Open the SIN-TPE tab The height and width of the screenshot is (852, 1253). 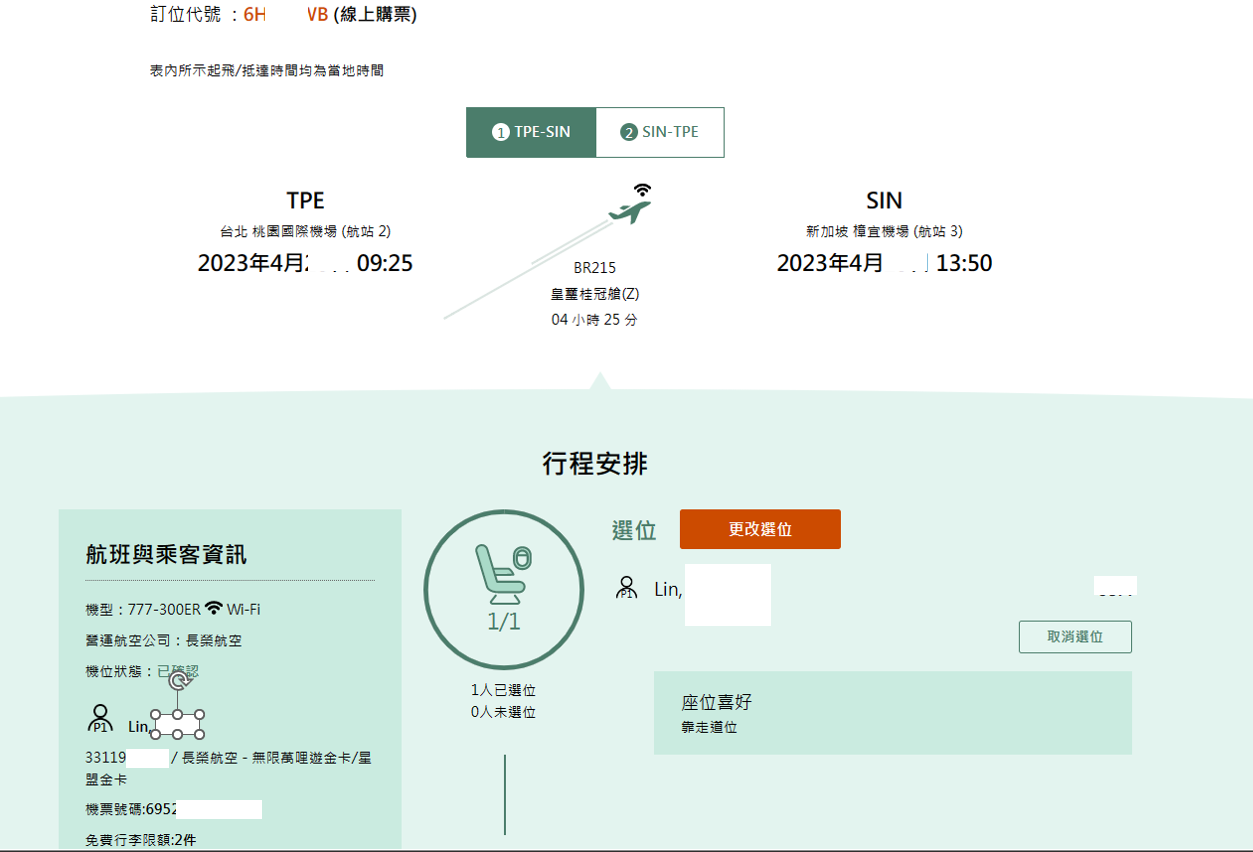(660, 131)
